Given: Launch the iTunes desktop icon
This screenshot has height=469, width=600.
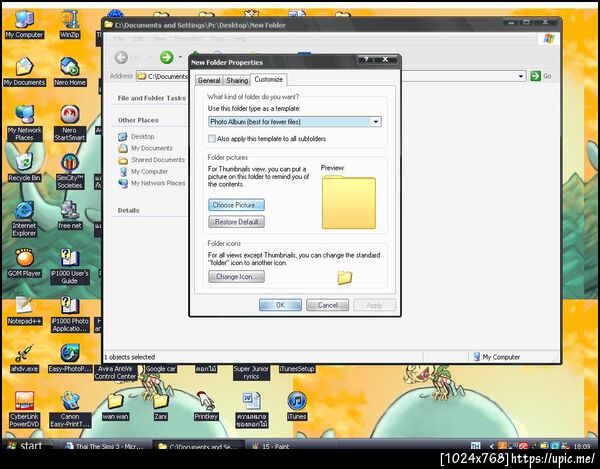Looking at the screenshot, I should pyautogui.click(x=297, y=405).
